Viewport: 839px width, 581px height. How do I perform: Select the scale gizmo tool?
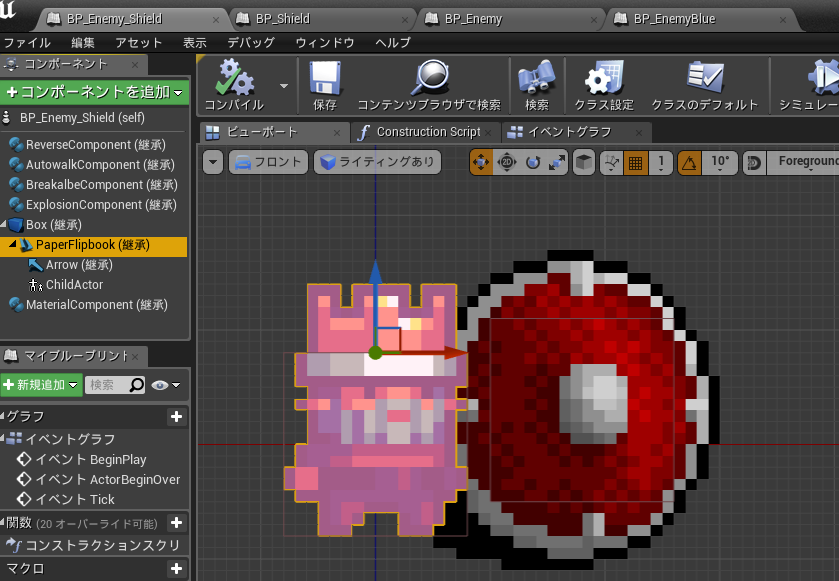[x=556, y=162]
